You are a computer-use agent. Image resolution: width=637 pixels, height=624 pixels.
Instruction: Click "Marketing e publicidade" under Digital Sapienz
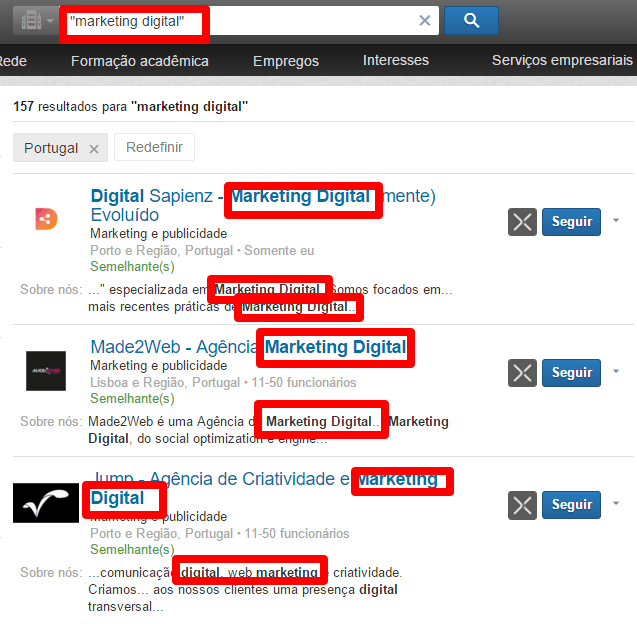coord(158,234)
